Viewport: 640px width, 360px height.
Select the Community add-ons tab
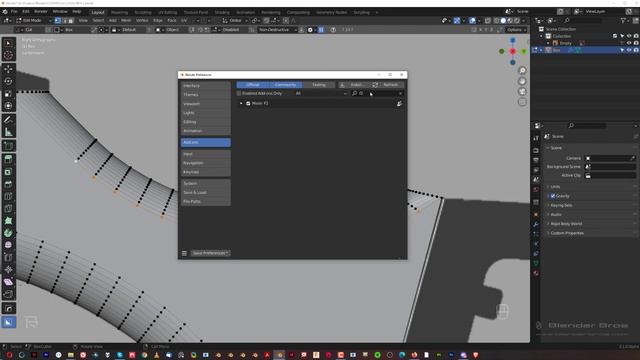click(285, 84)
